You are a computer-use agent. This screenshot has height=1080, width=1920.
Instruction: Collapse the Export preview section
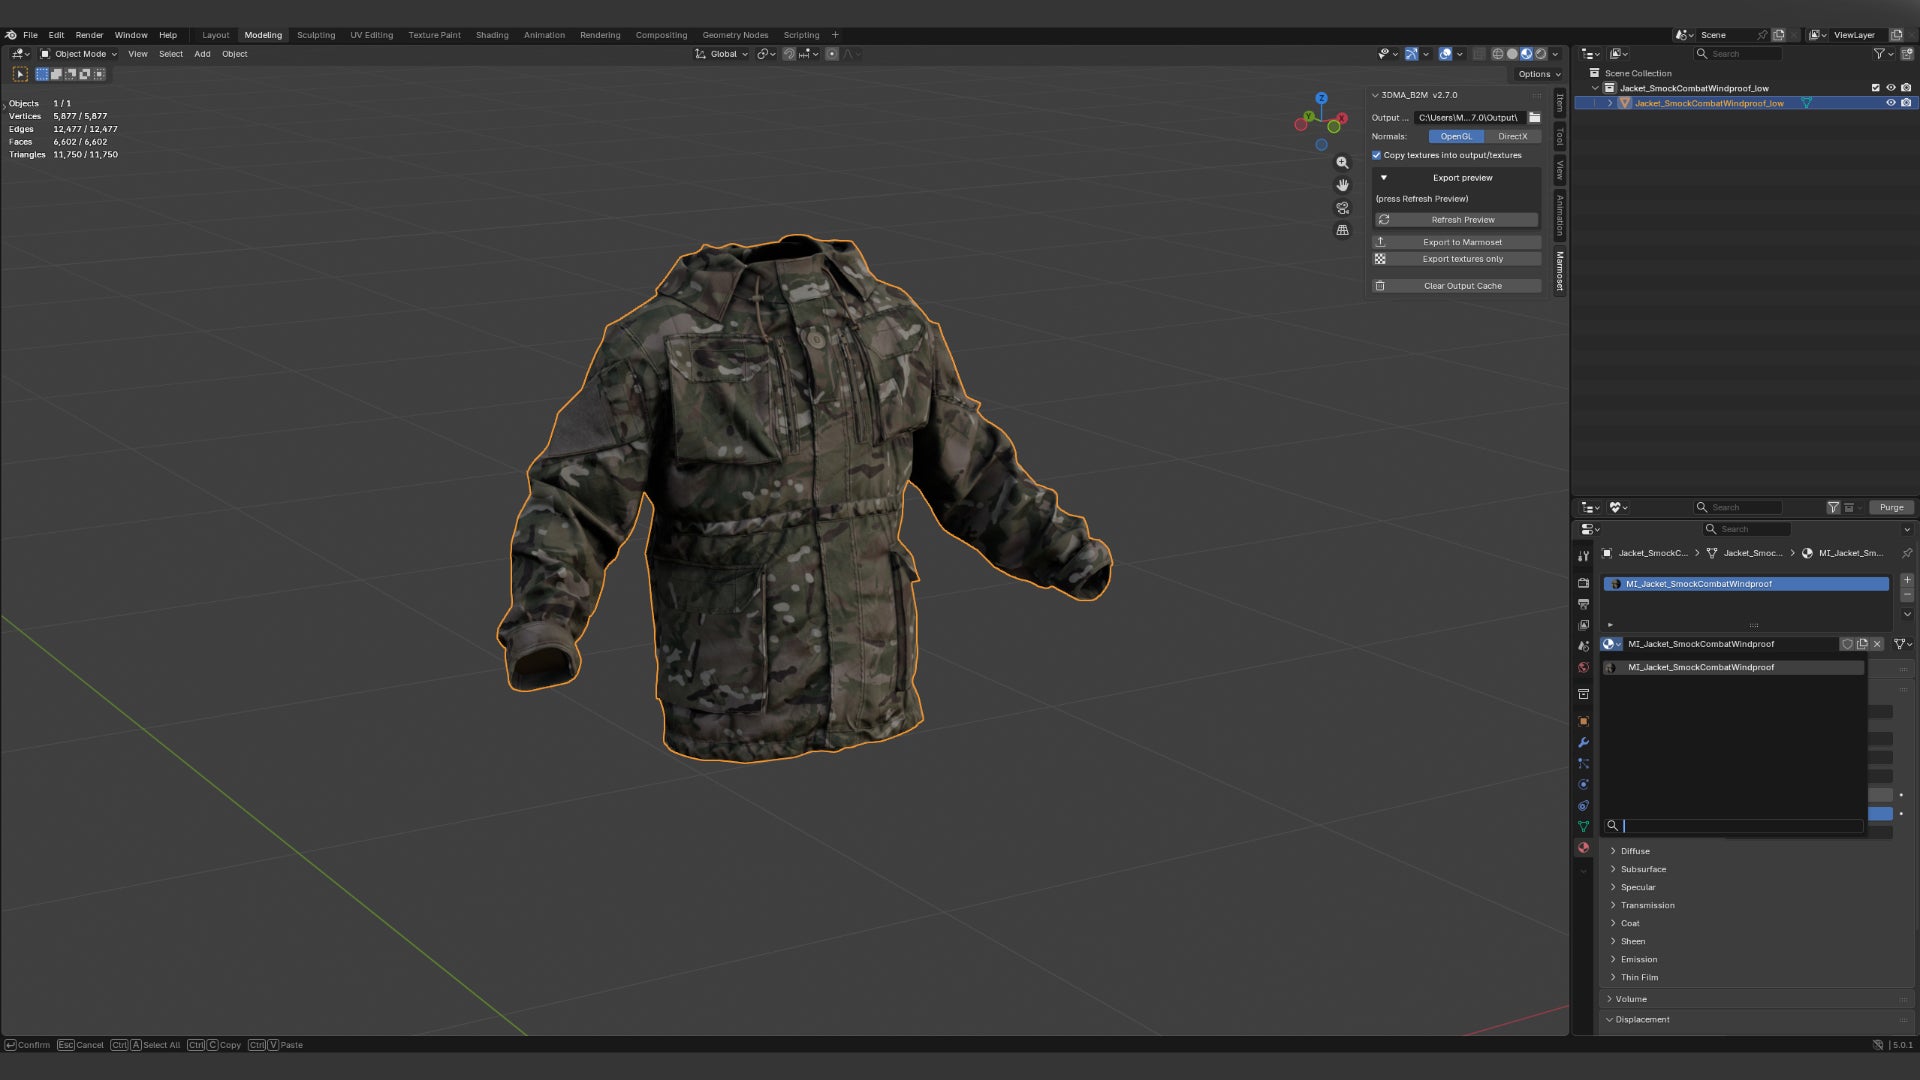click(1384, 178)
